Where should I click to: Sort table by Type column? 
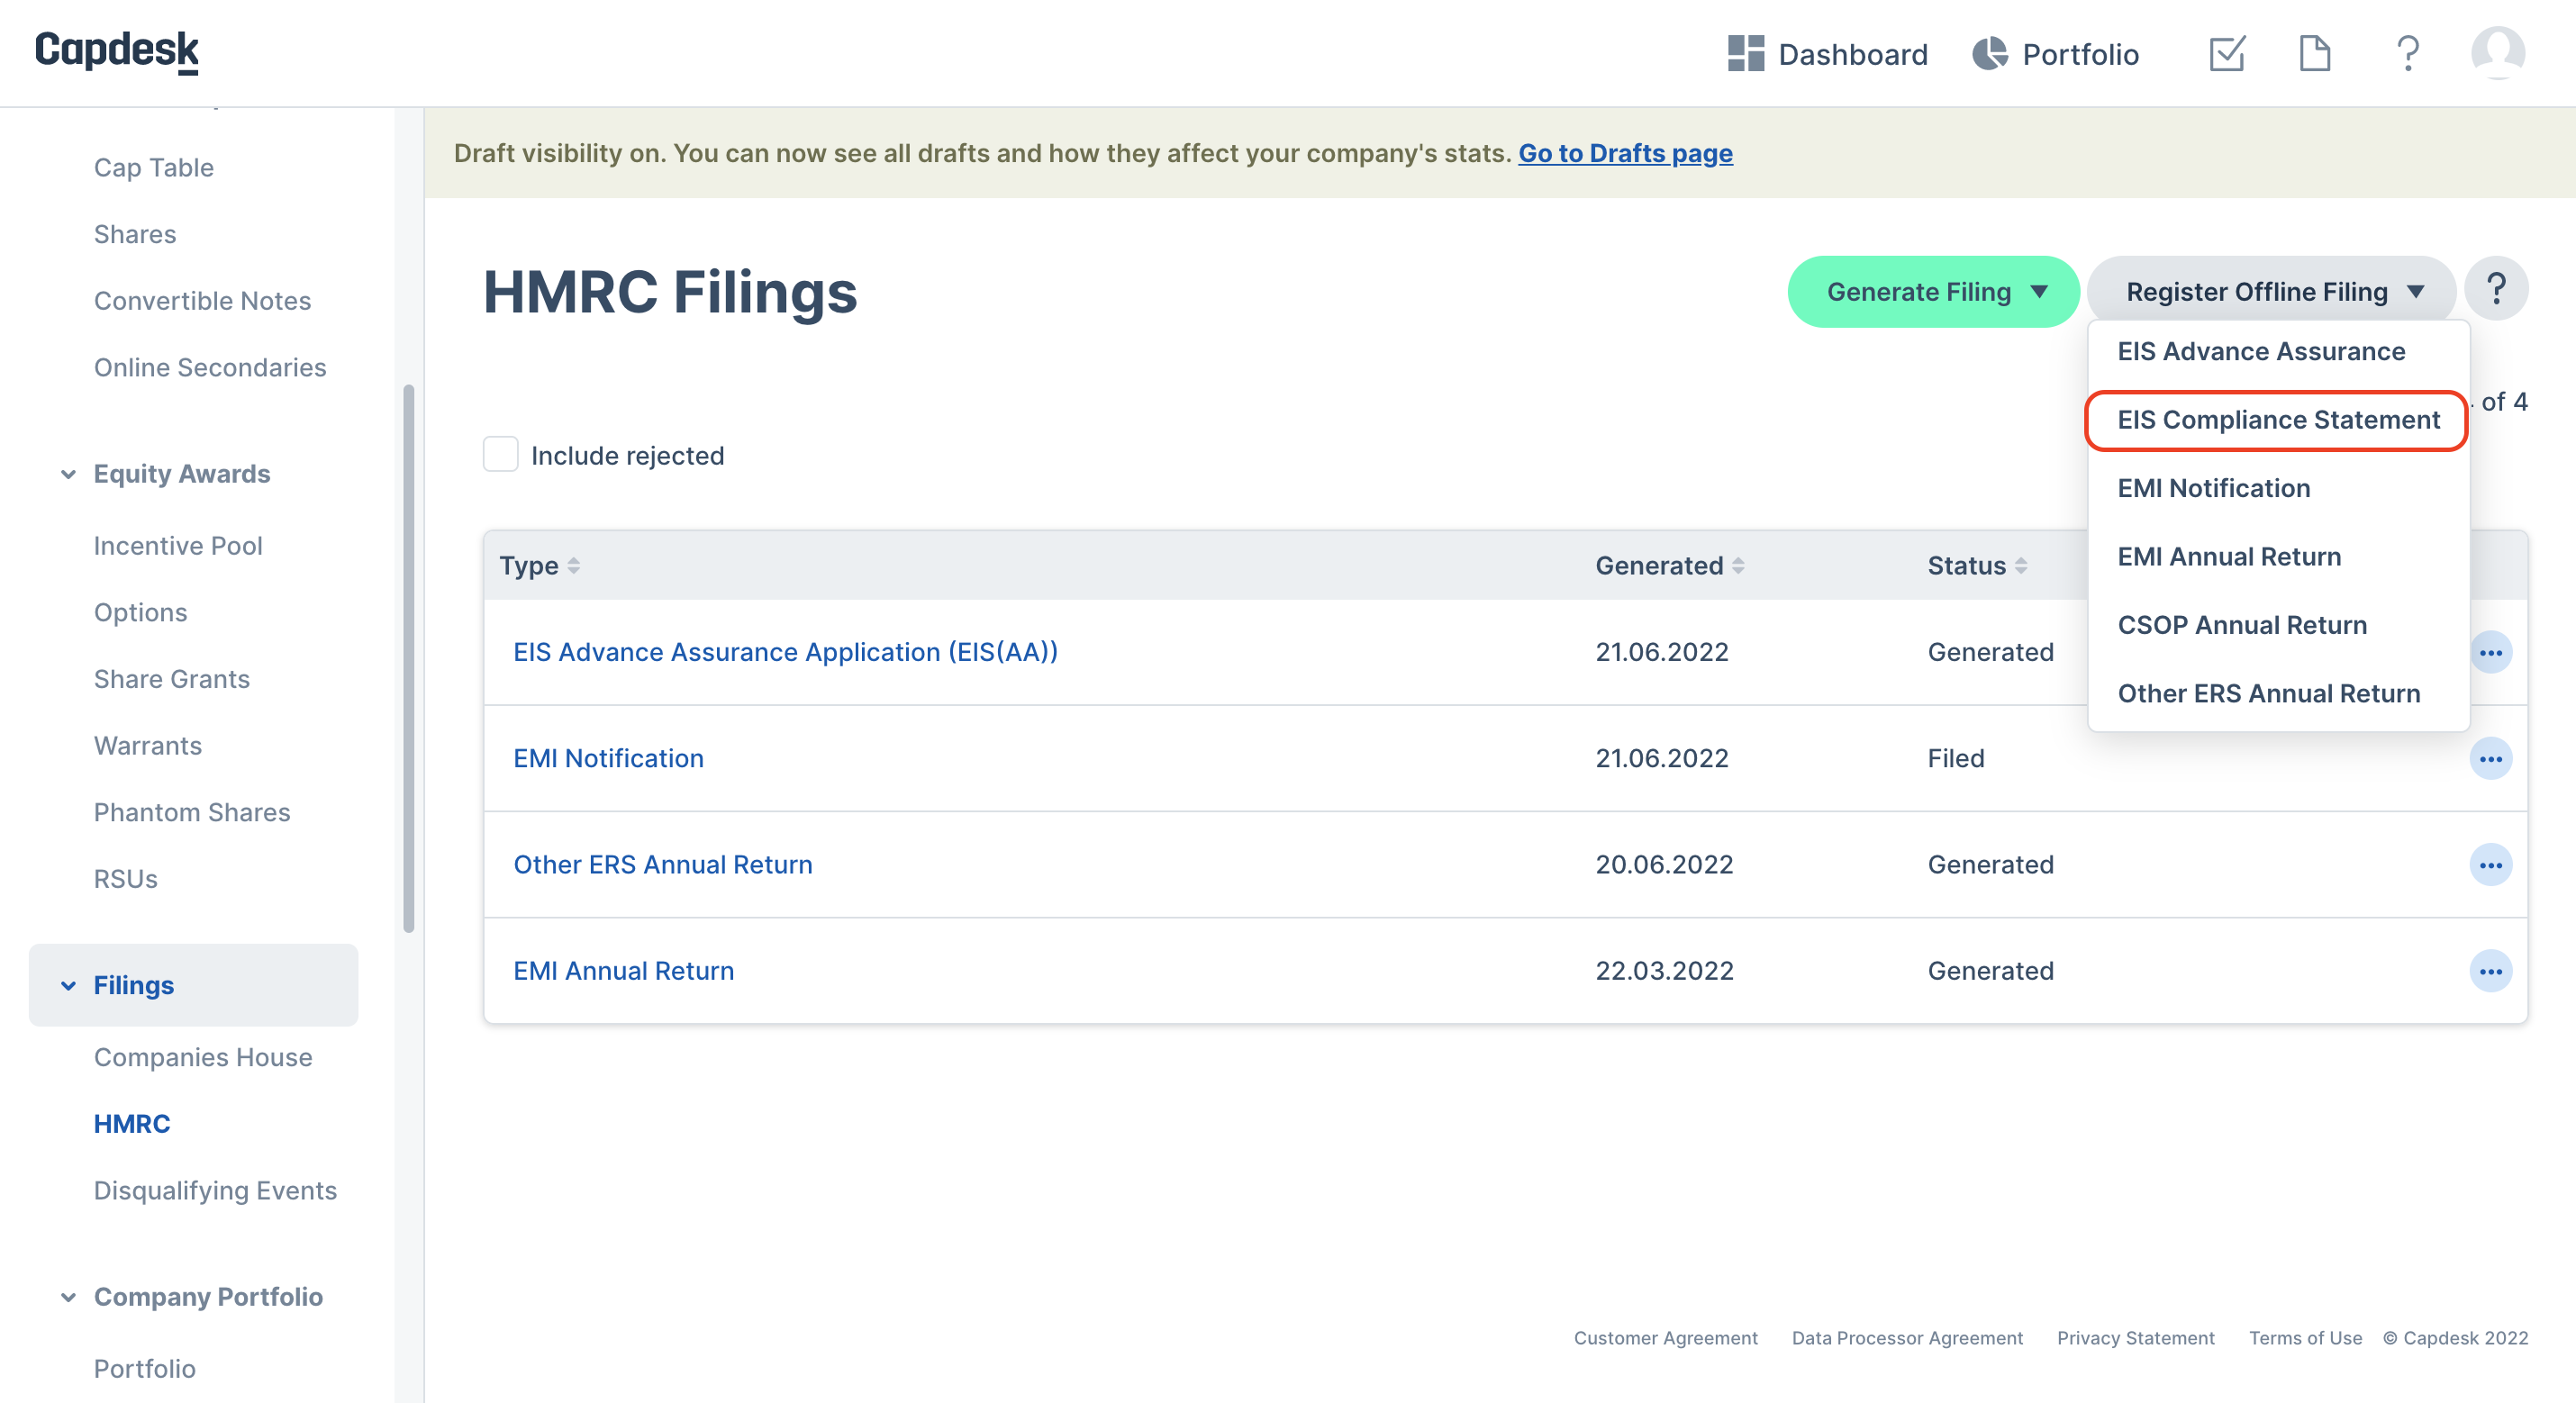pyautogui.click(x=539, y=566)
